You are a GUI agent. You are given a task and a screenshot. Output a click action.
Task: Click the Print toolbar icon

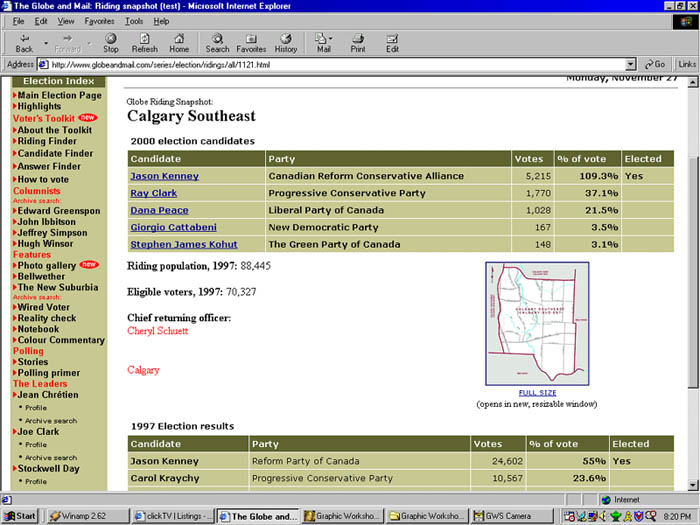point(358,43)
